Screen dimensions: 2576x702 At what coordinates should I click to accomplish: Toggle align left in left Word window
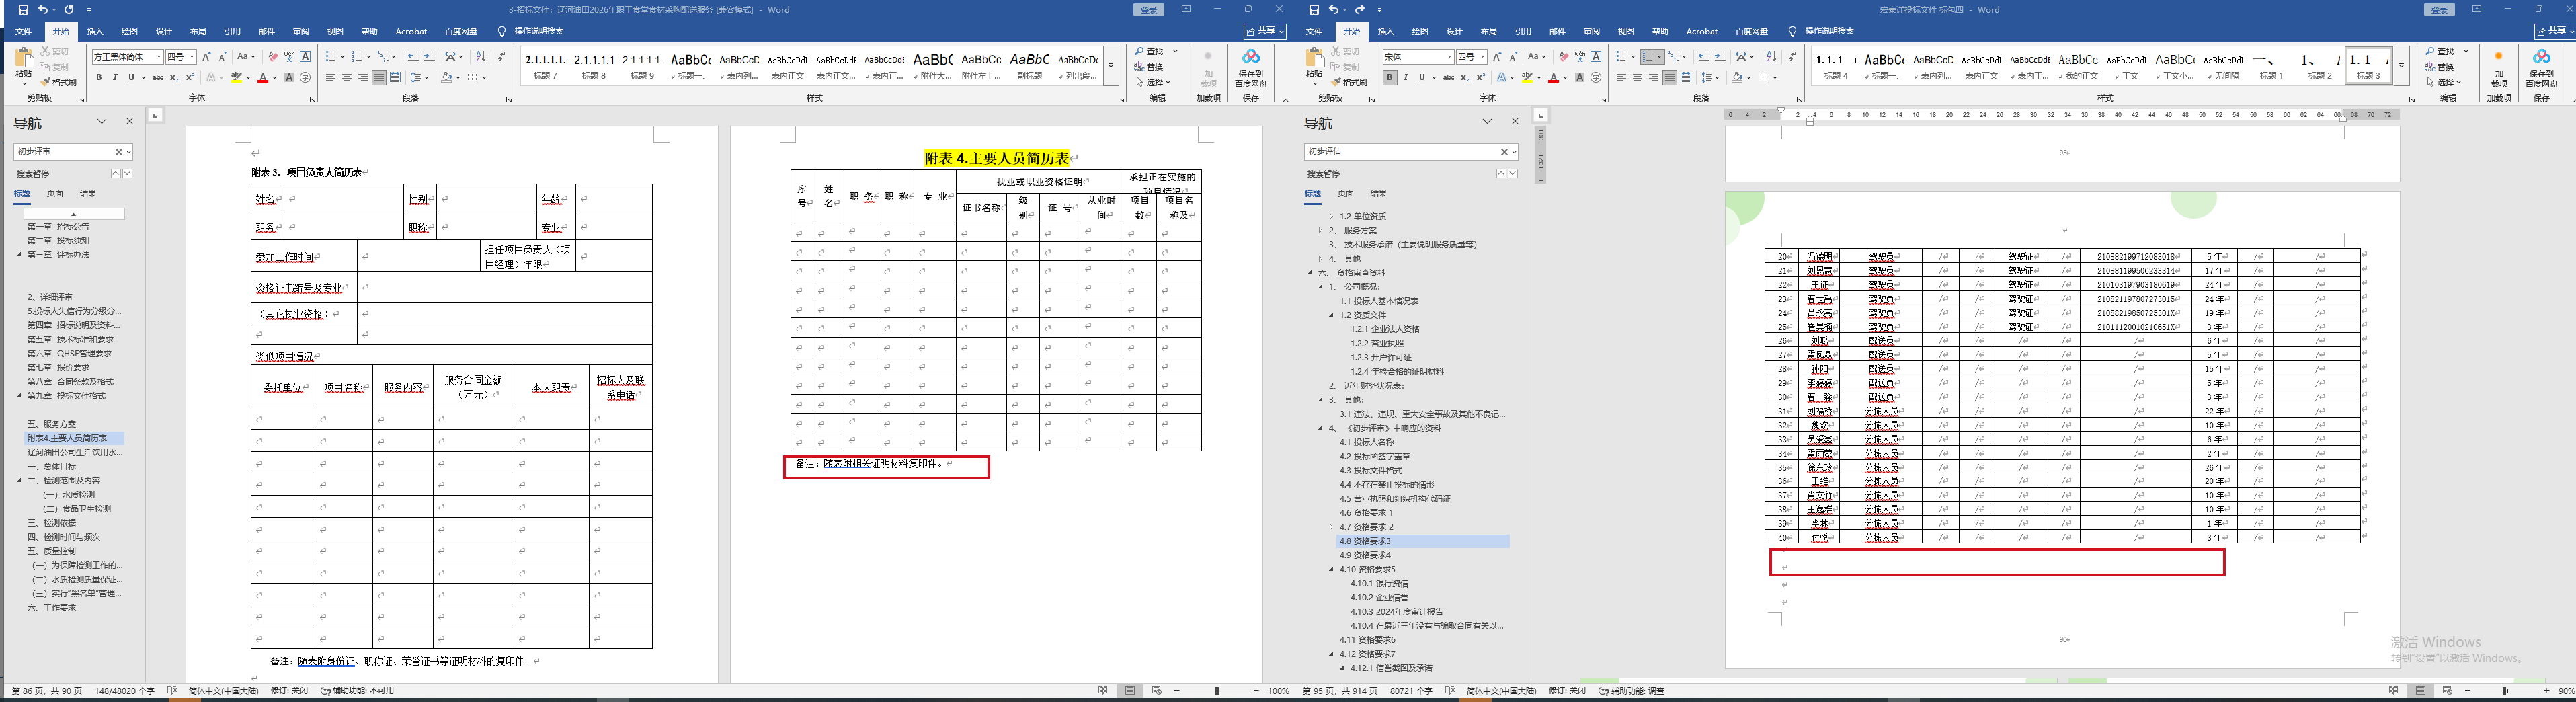pos(330,77)
